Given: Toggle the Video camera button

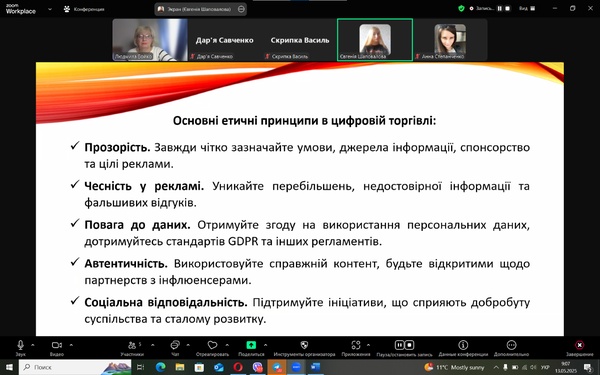Looking at the screenshot, I should [x=57, y=347].
